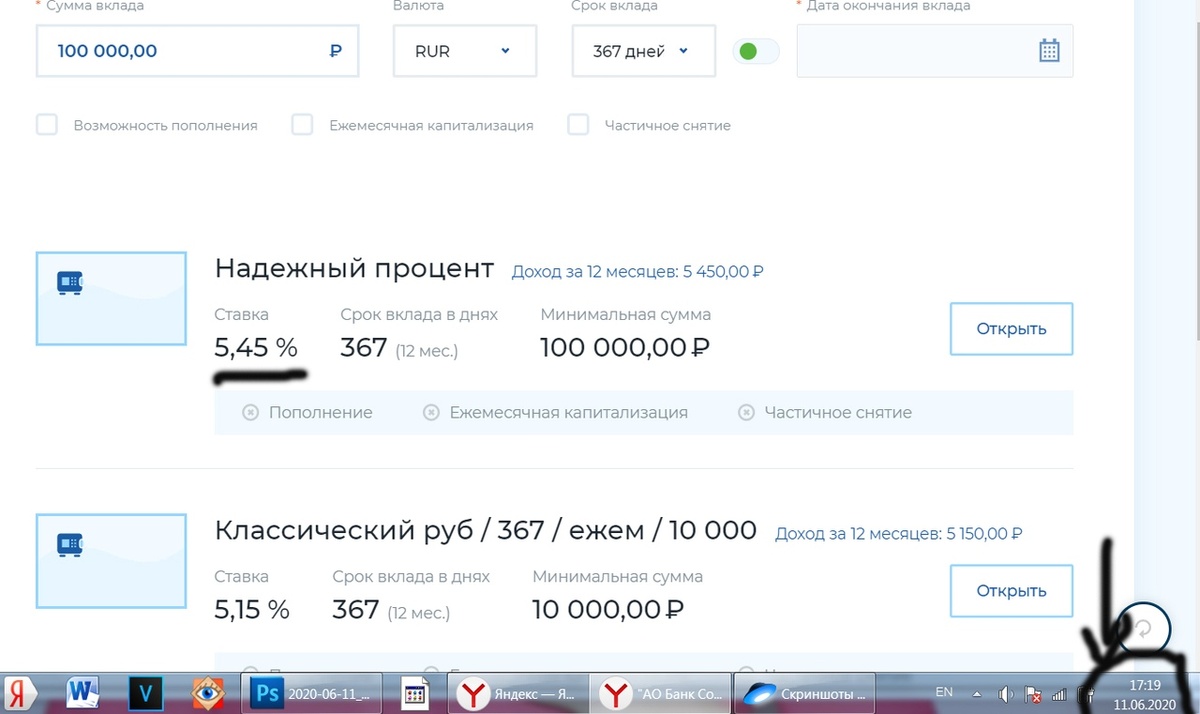Enable the Частичное снятие checkbox
The width and height of the screenshot is (1200, 714).
[578, 125]
